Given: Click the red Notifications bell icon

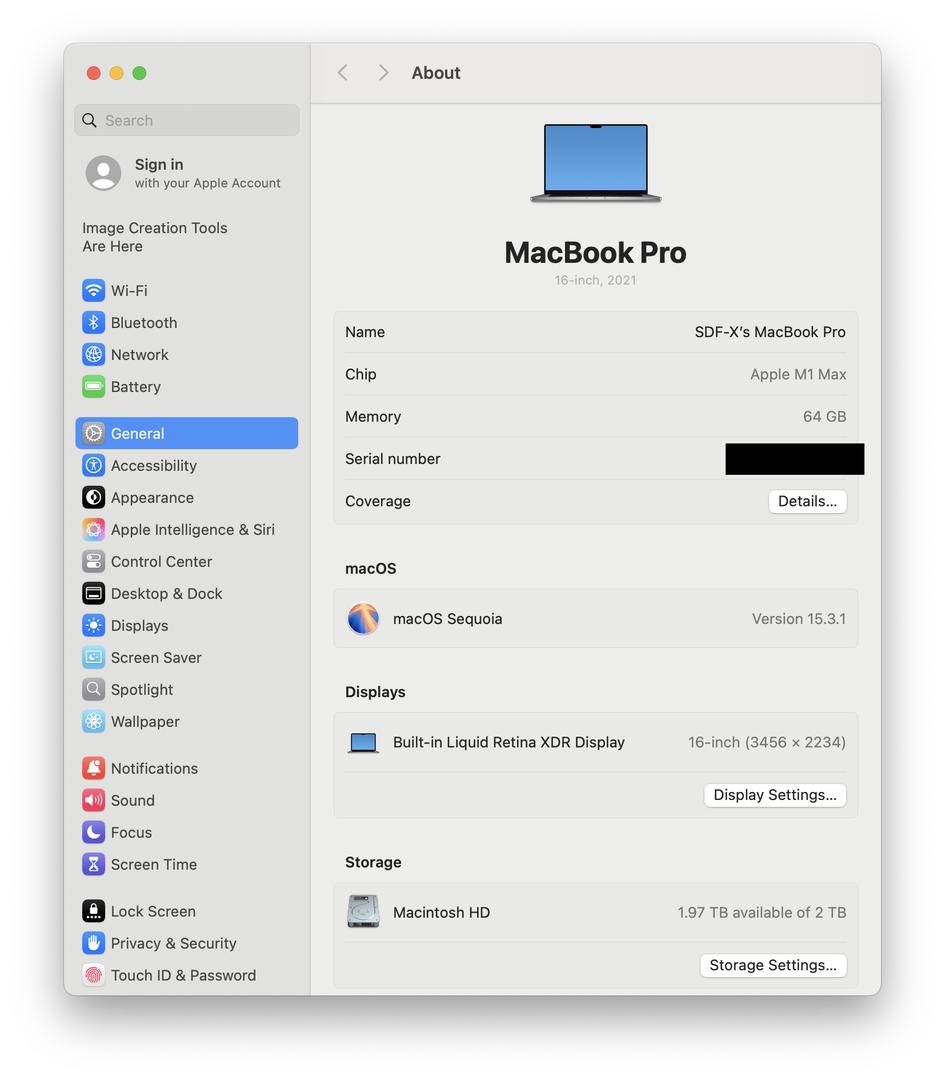Looking at the screenshot, I should click(x=94, y=769).
